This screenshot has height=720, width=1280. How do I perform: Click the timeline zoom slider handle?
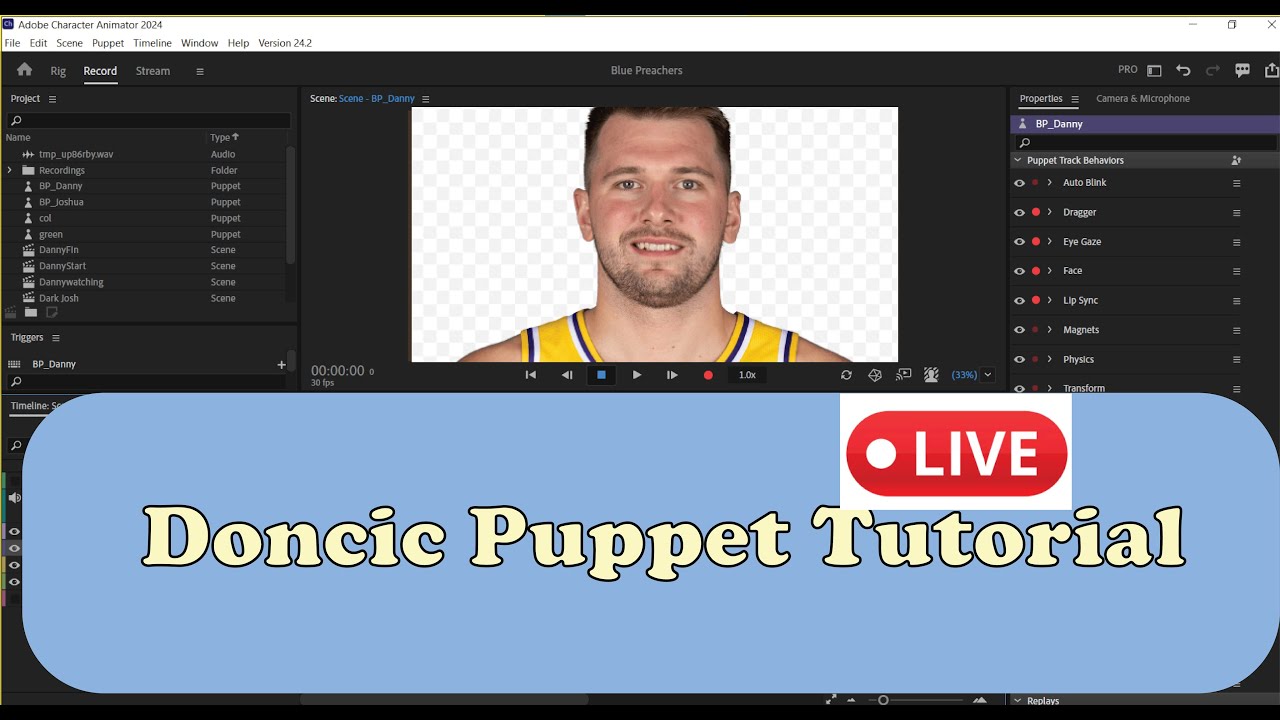point(883,700)
